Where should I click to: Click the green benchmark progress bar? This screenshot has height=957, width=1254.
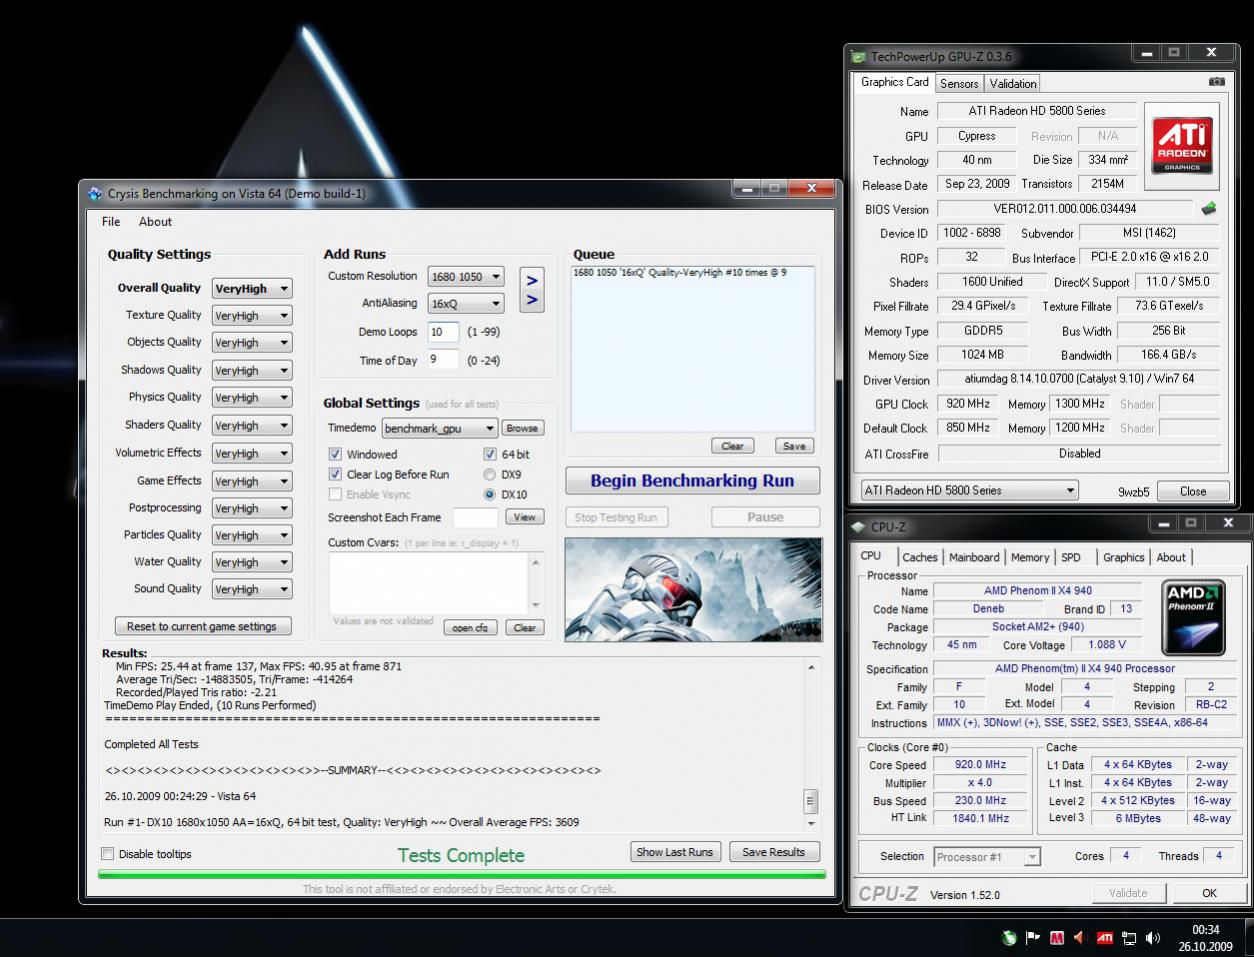click(462, 874)
